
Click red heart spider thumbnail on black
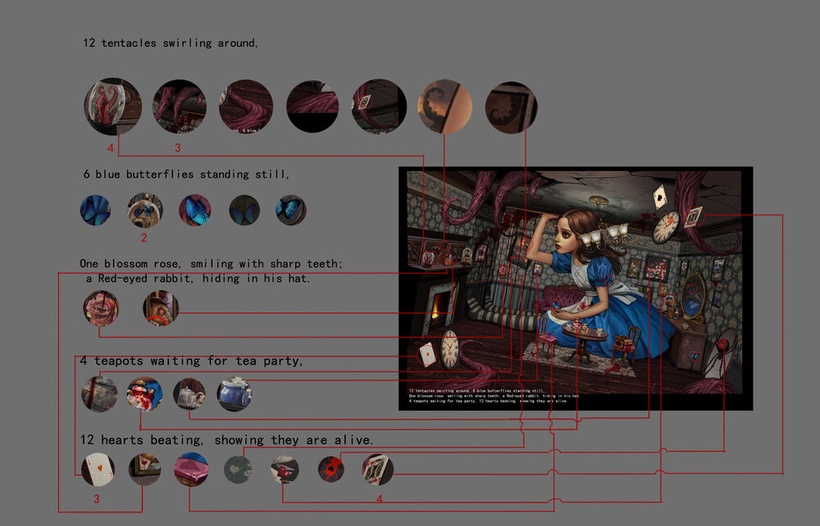tap(331, 469)
